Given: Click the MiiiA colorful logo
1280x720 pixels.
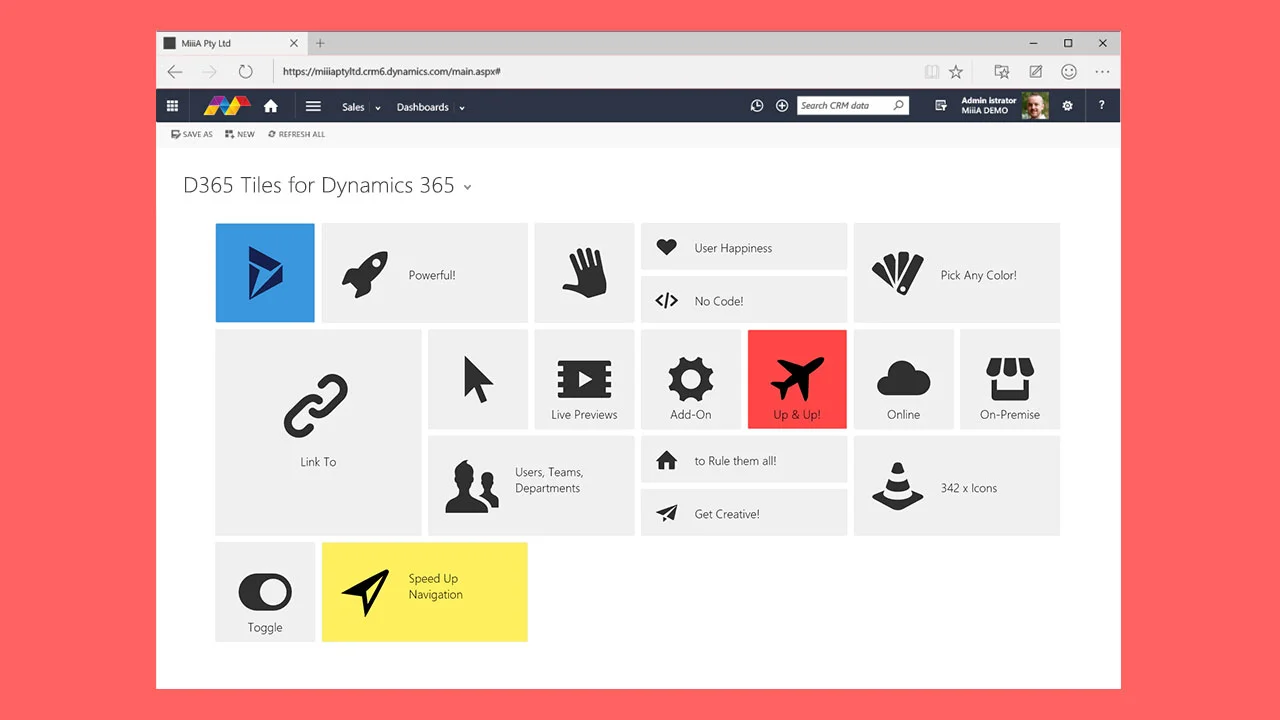Looking at the screenshot, I should coord(226,105).
